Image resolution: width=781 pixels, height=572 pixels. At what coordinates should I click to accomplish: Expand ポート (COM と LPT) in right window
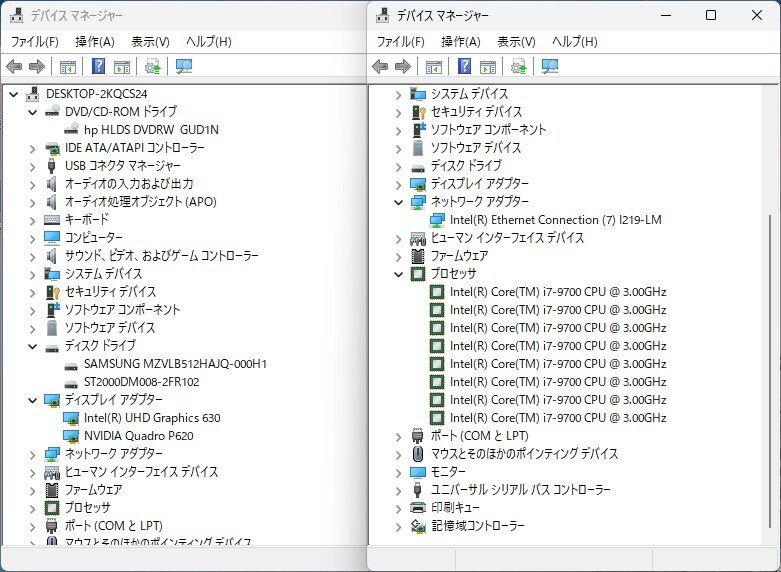click(398, 436)
